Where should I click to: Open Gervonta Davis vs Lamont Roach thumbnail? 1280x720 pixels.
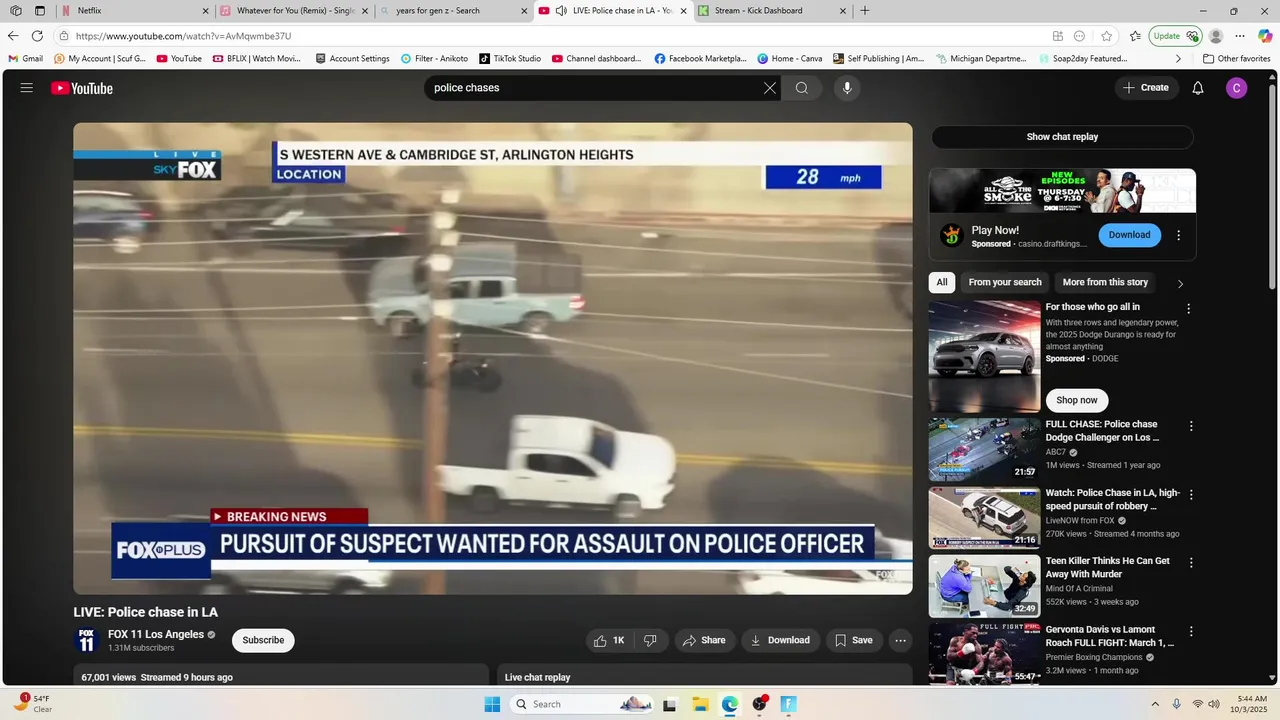point(984,654)
